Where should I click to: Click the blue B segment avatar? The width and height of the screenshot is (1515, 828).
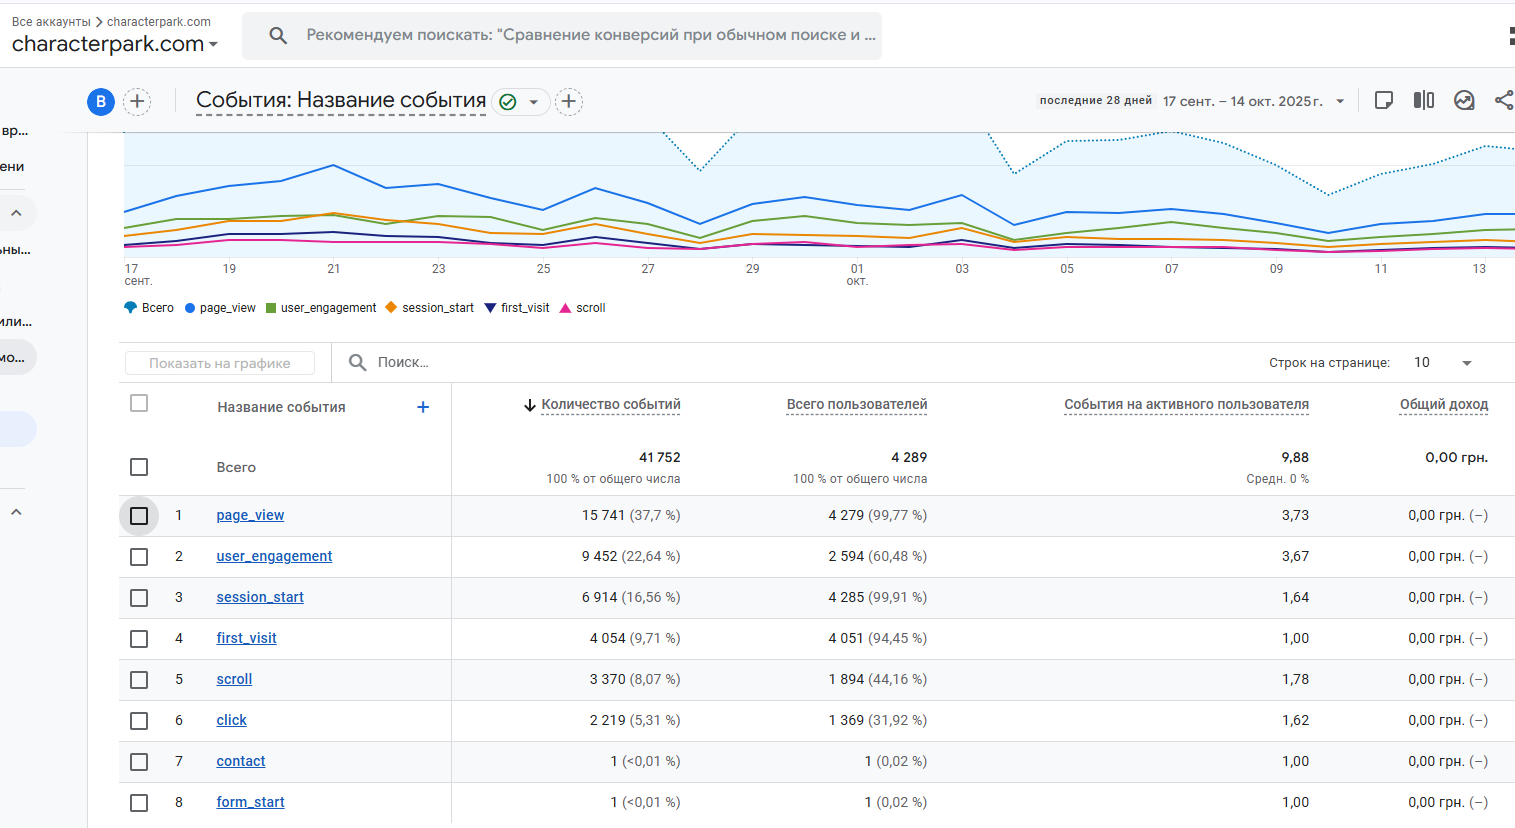point(101,102)
